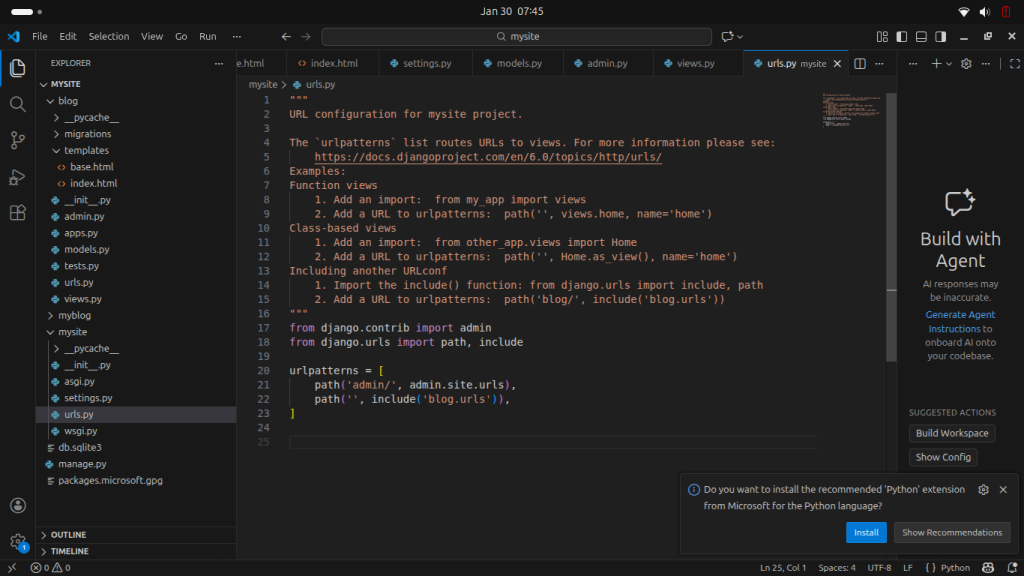Open the Selection menu
Screen dimensions: 1024x576
109,37
